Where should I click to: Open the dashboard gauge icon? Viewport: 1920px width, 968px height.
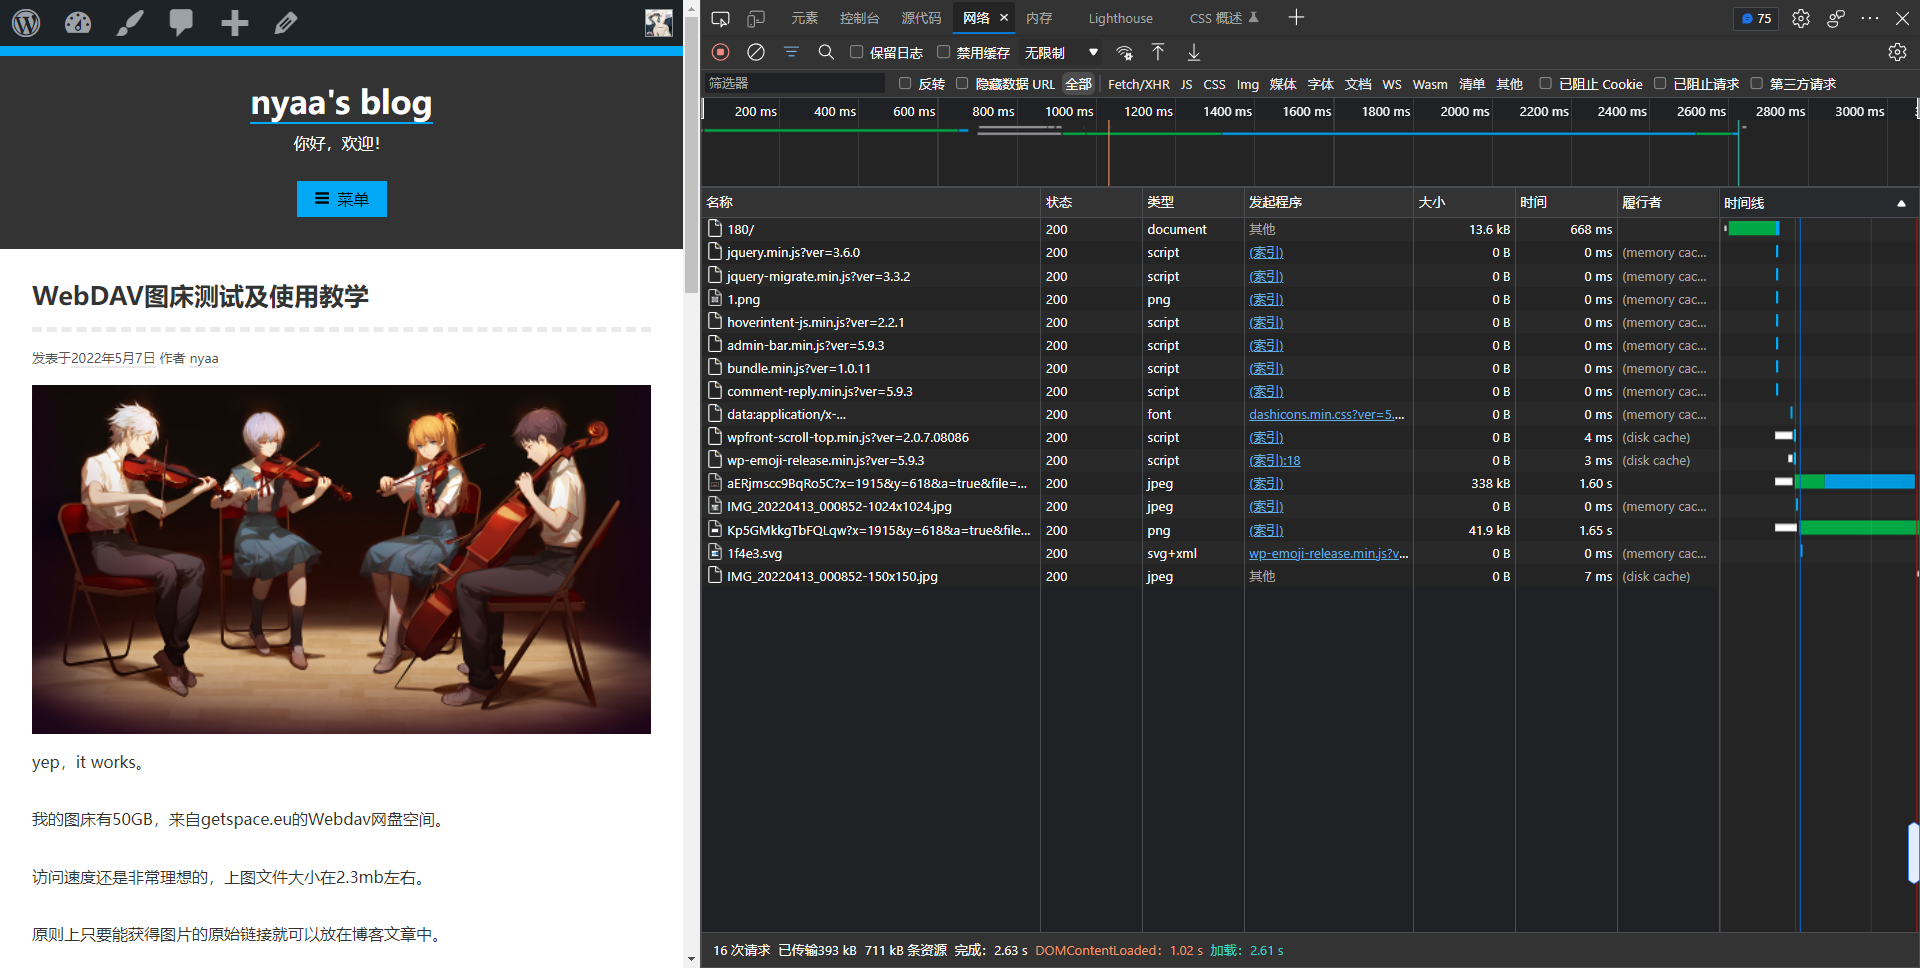[78, 22]
